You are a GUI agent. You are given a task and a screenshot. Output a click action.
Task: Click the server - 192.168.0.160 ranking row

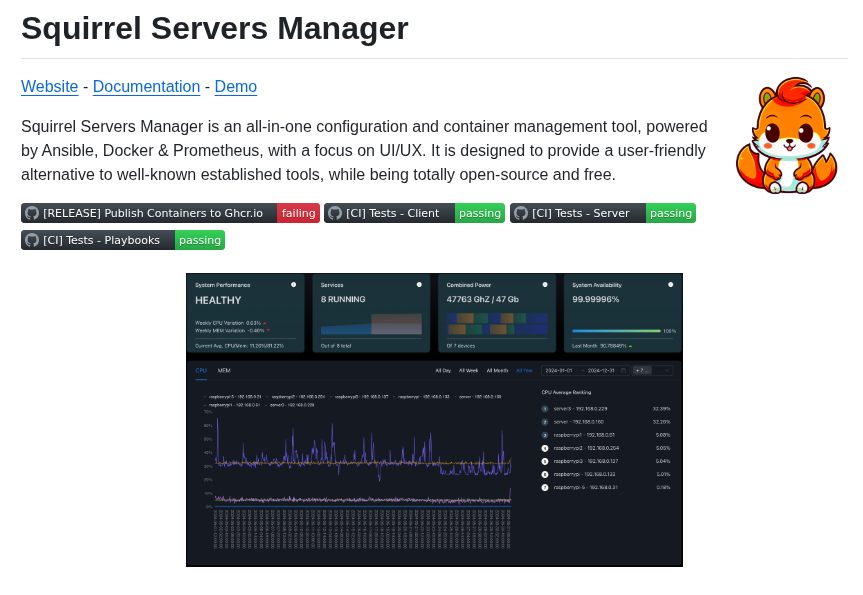pyautogui.click(x=606, y=422)
